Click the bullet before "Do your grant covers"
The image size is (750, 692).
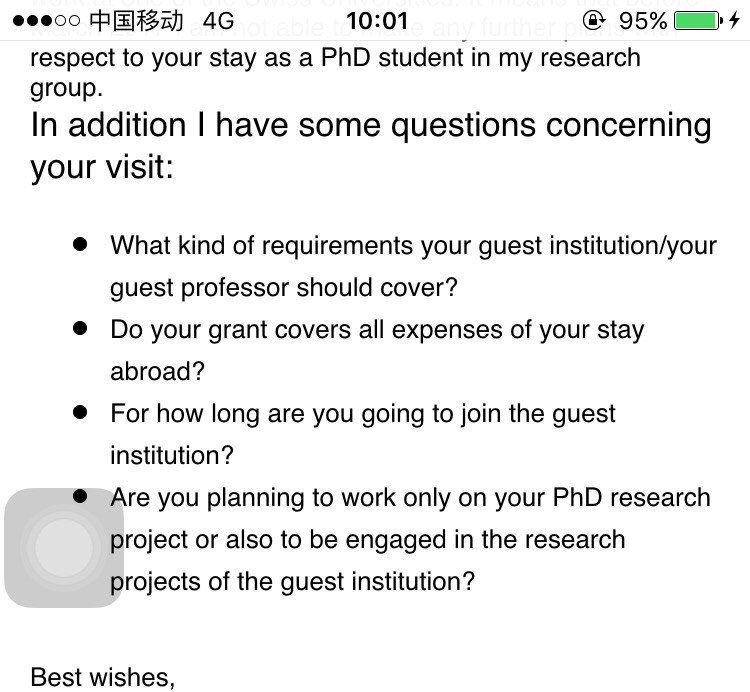81,328
